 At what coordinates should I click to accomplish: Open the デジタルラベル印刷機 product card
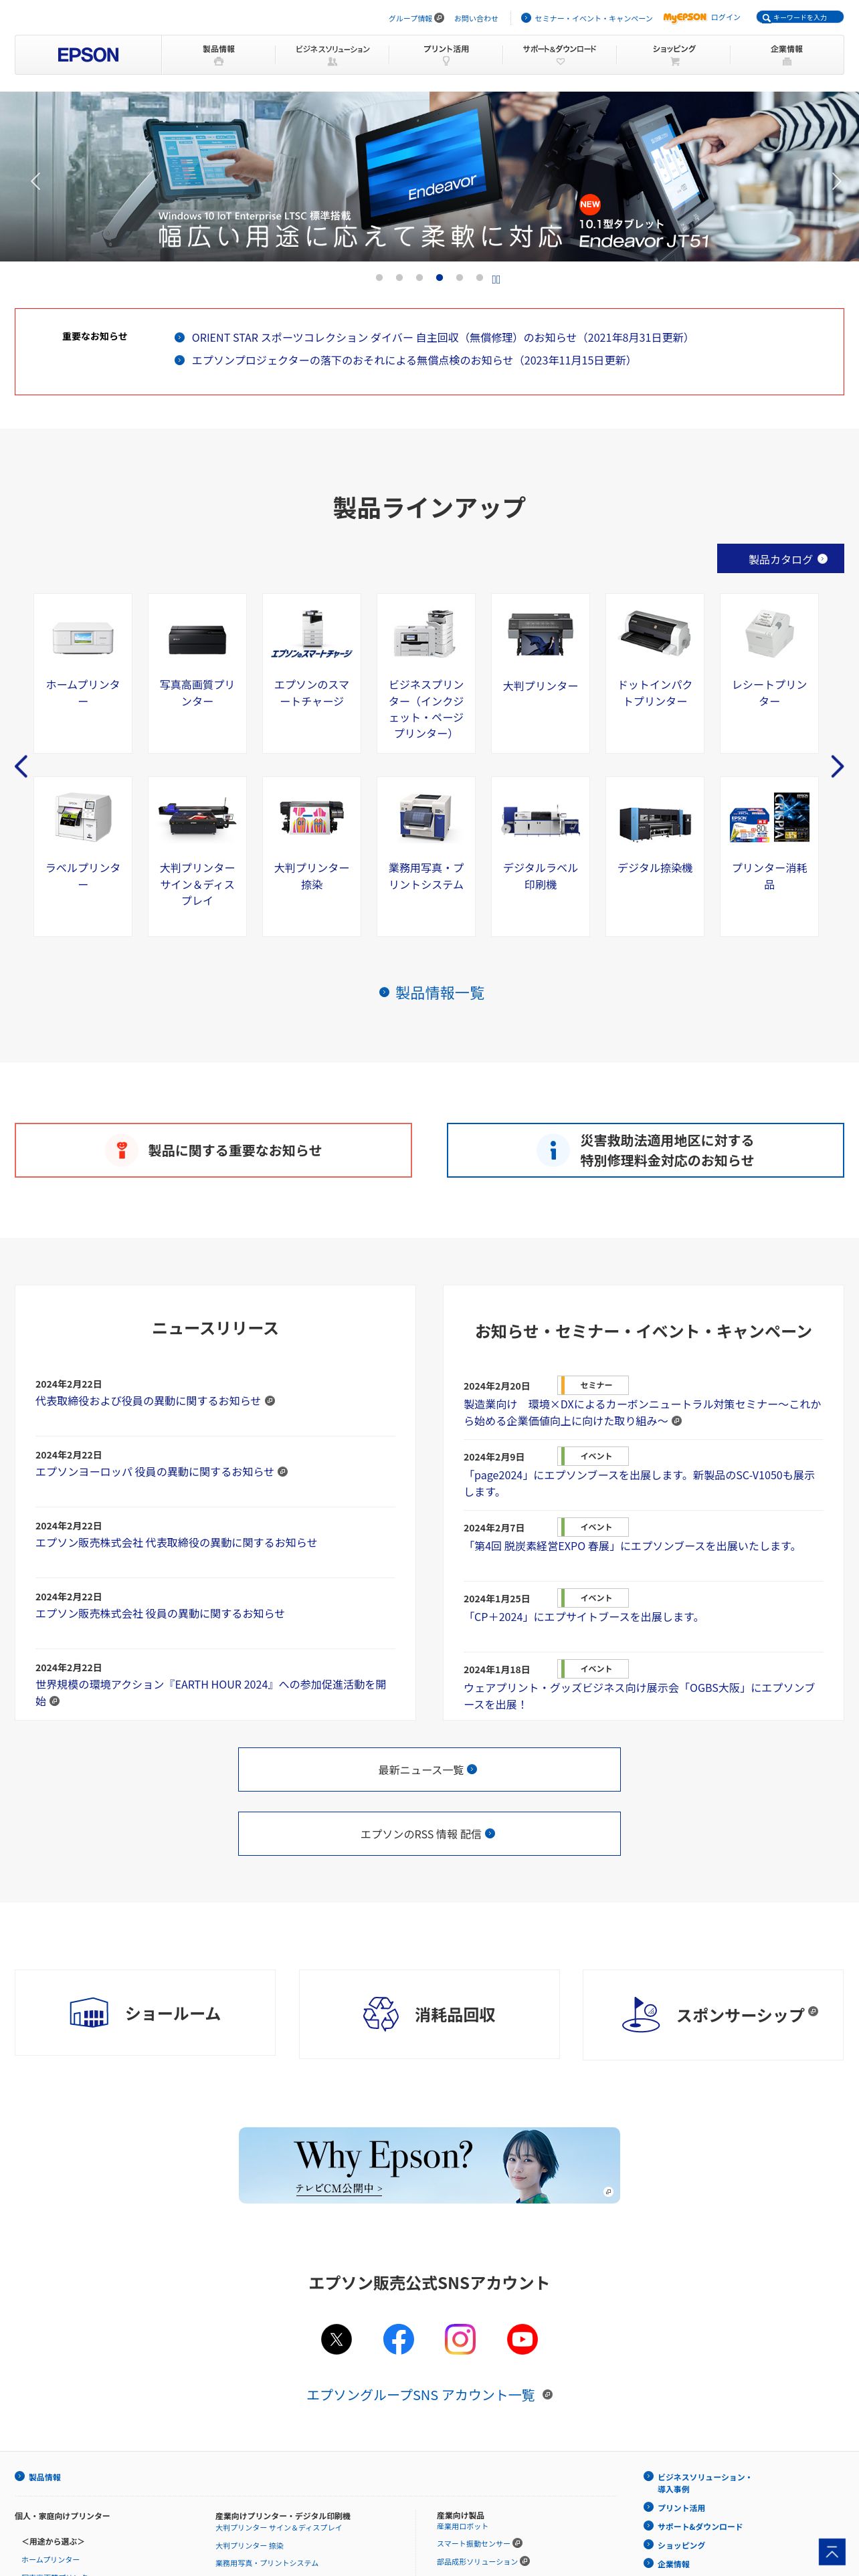point(540,856)
